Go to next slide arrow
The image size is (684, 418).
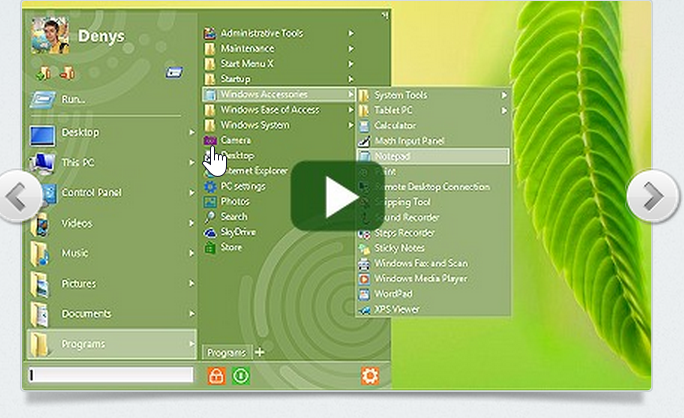pyautogui.click(x=653, y=196)
